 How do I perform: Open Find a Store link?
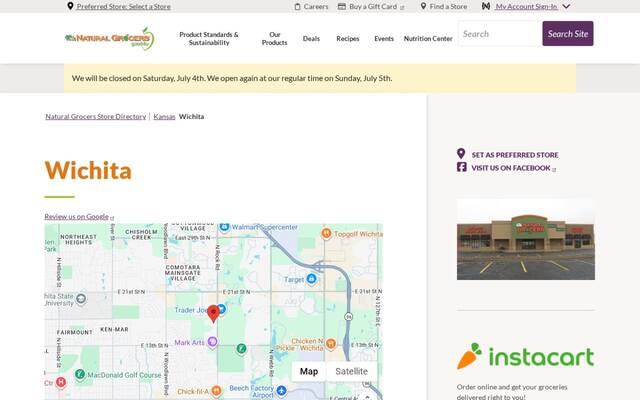pyautogui.click(x=448, y=7)
